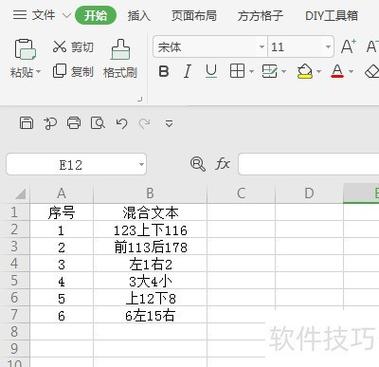Toggle underline formatting
This screenshot has height=367, width=379.
211,71
